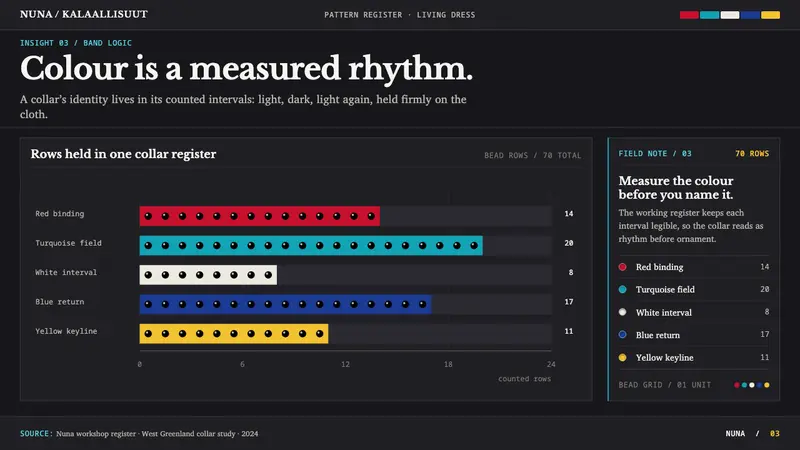This screenshot has width=800, height=450.
Task: Click the axis tick label 12
Action: tap(345, 364)
